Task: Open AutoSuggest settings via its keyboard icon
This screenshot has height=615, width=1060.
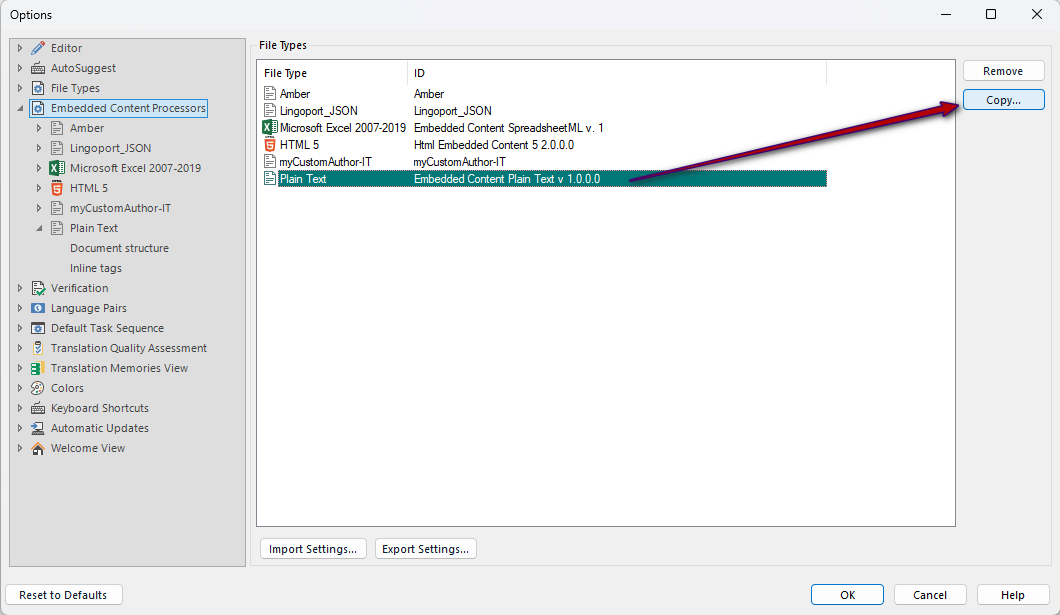Action: pyautogui.click(x=37, y=67)
